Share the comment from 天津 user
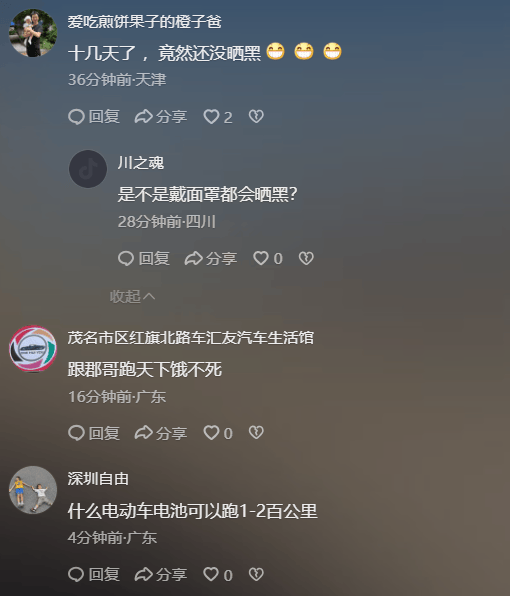510x596 pixels. coord(161,117)
